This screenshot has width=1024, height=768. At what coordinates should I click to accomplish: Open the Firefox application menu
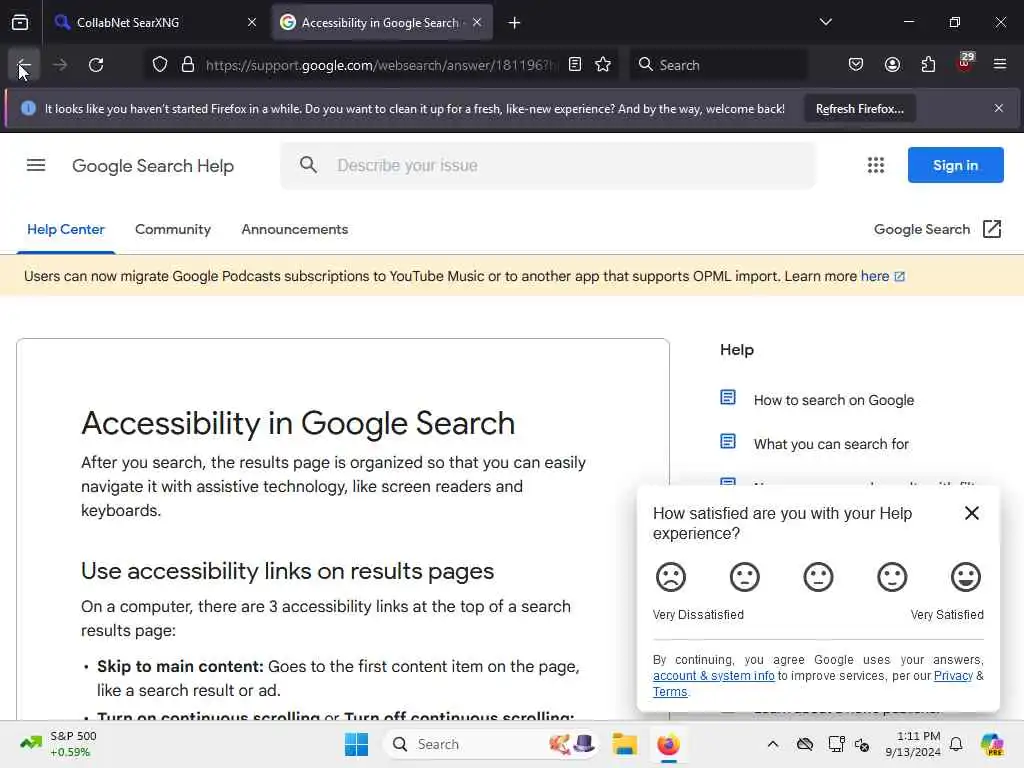[1000, 64]
